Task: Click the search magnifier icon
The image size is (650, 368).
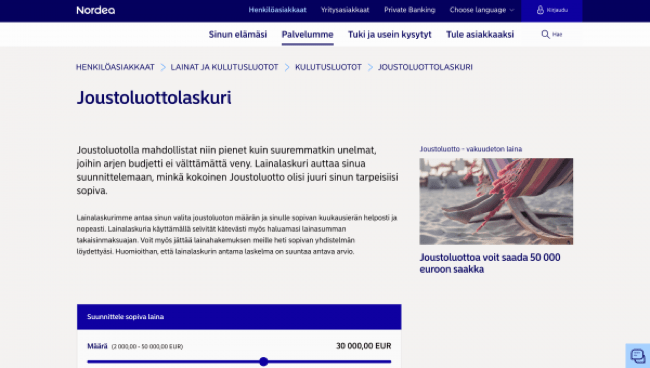Action: 545,34
